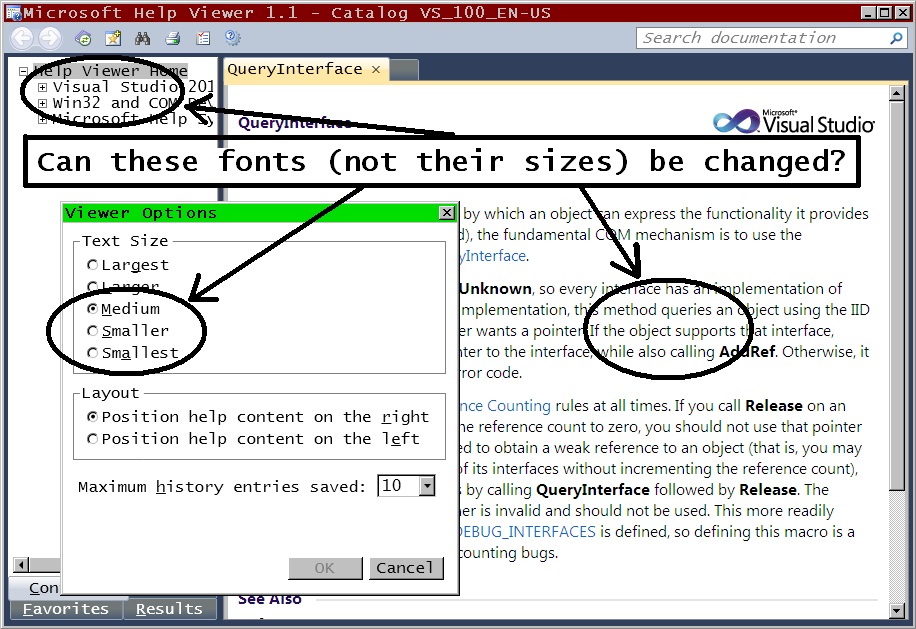Select position help content on the left
This screenshot has width=916, height=629.
[x=92, y=438]
